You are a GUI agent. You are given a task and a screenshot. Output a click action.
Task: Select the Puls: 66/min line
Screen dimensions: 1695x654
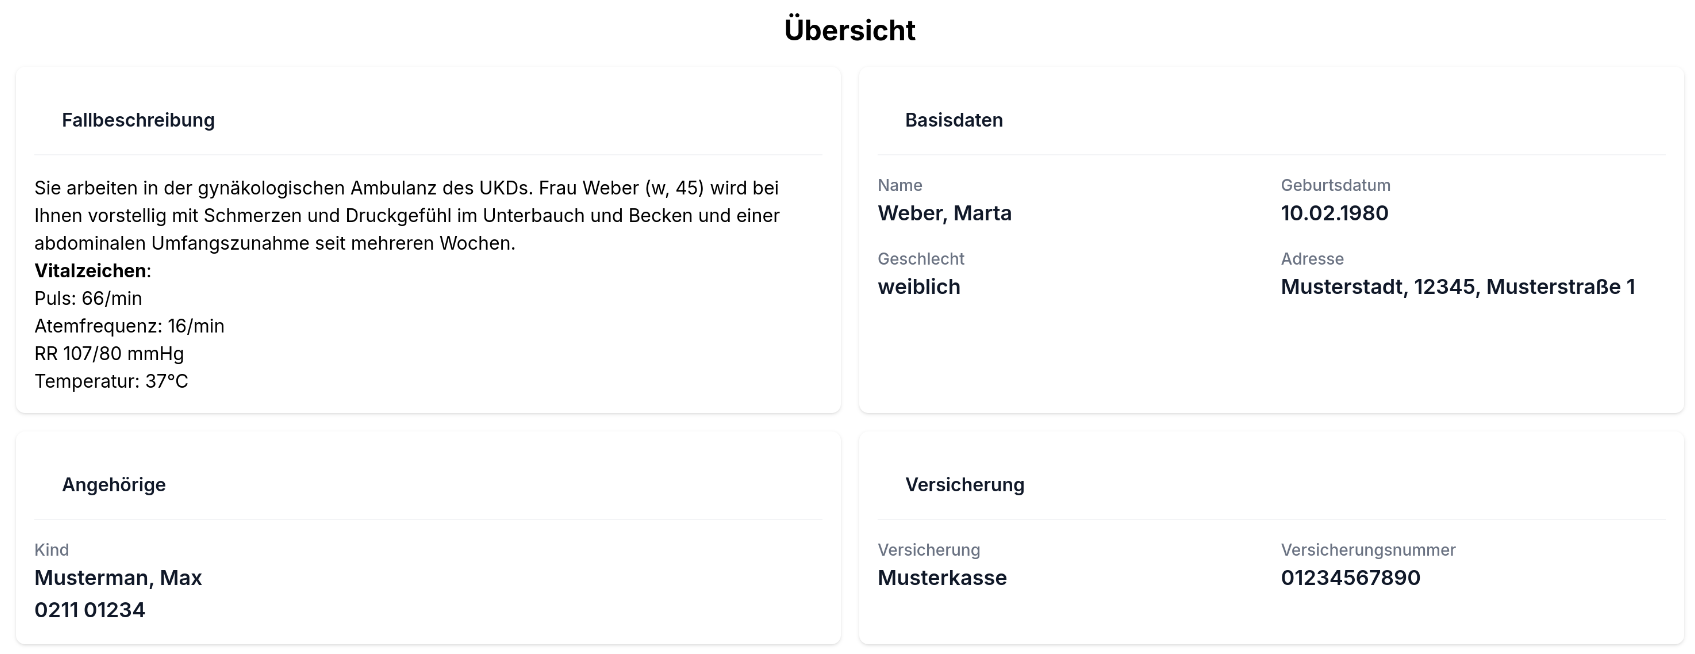point(88,299)
